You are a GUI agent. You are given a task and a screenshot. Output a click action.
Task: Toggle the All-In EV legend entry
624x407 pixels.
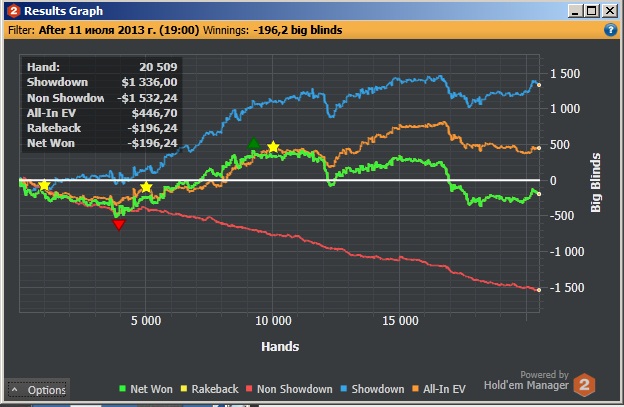[x=439, y=389]
